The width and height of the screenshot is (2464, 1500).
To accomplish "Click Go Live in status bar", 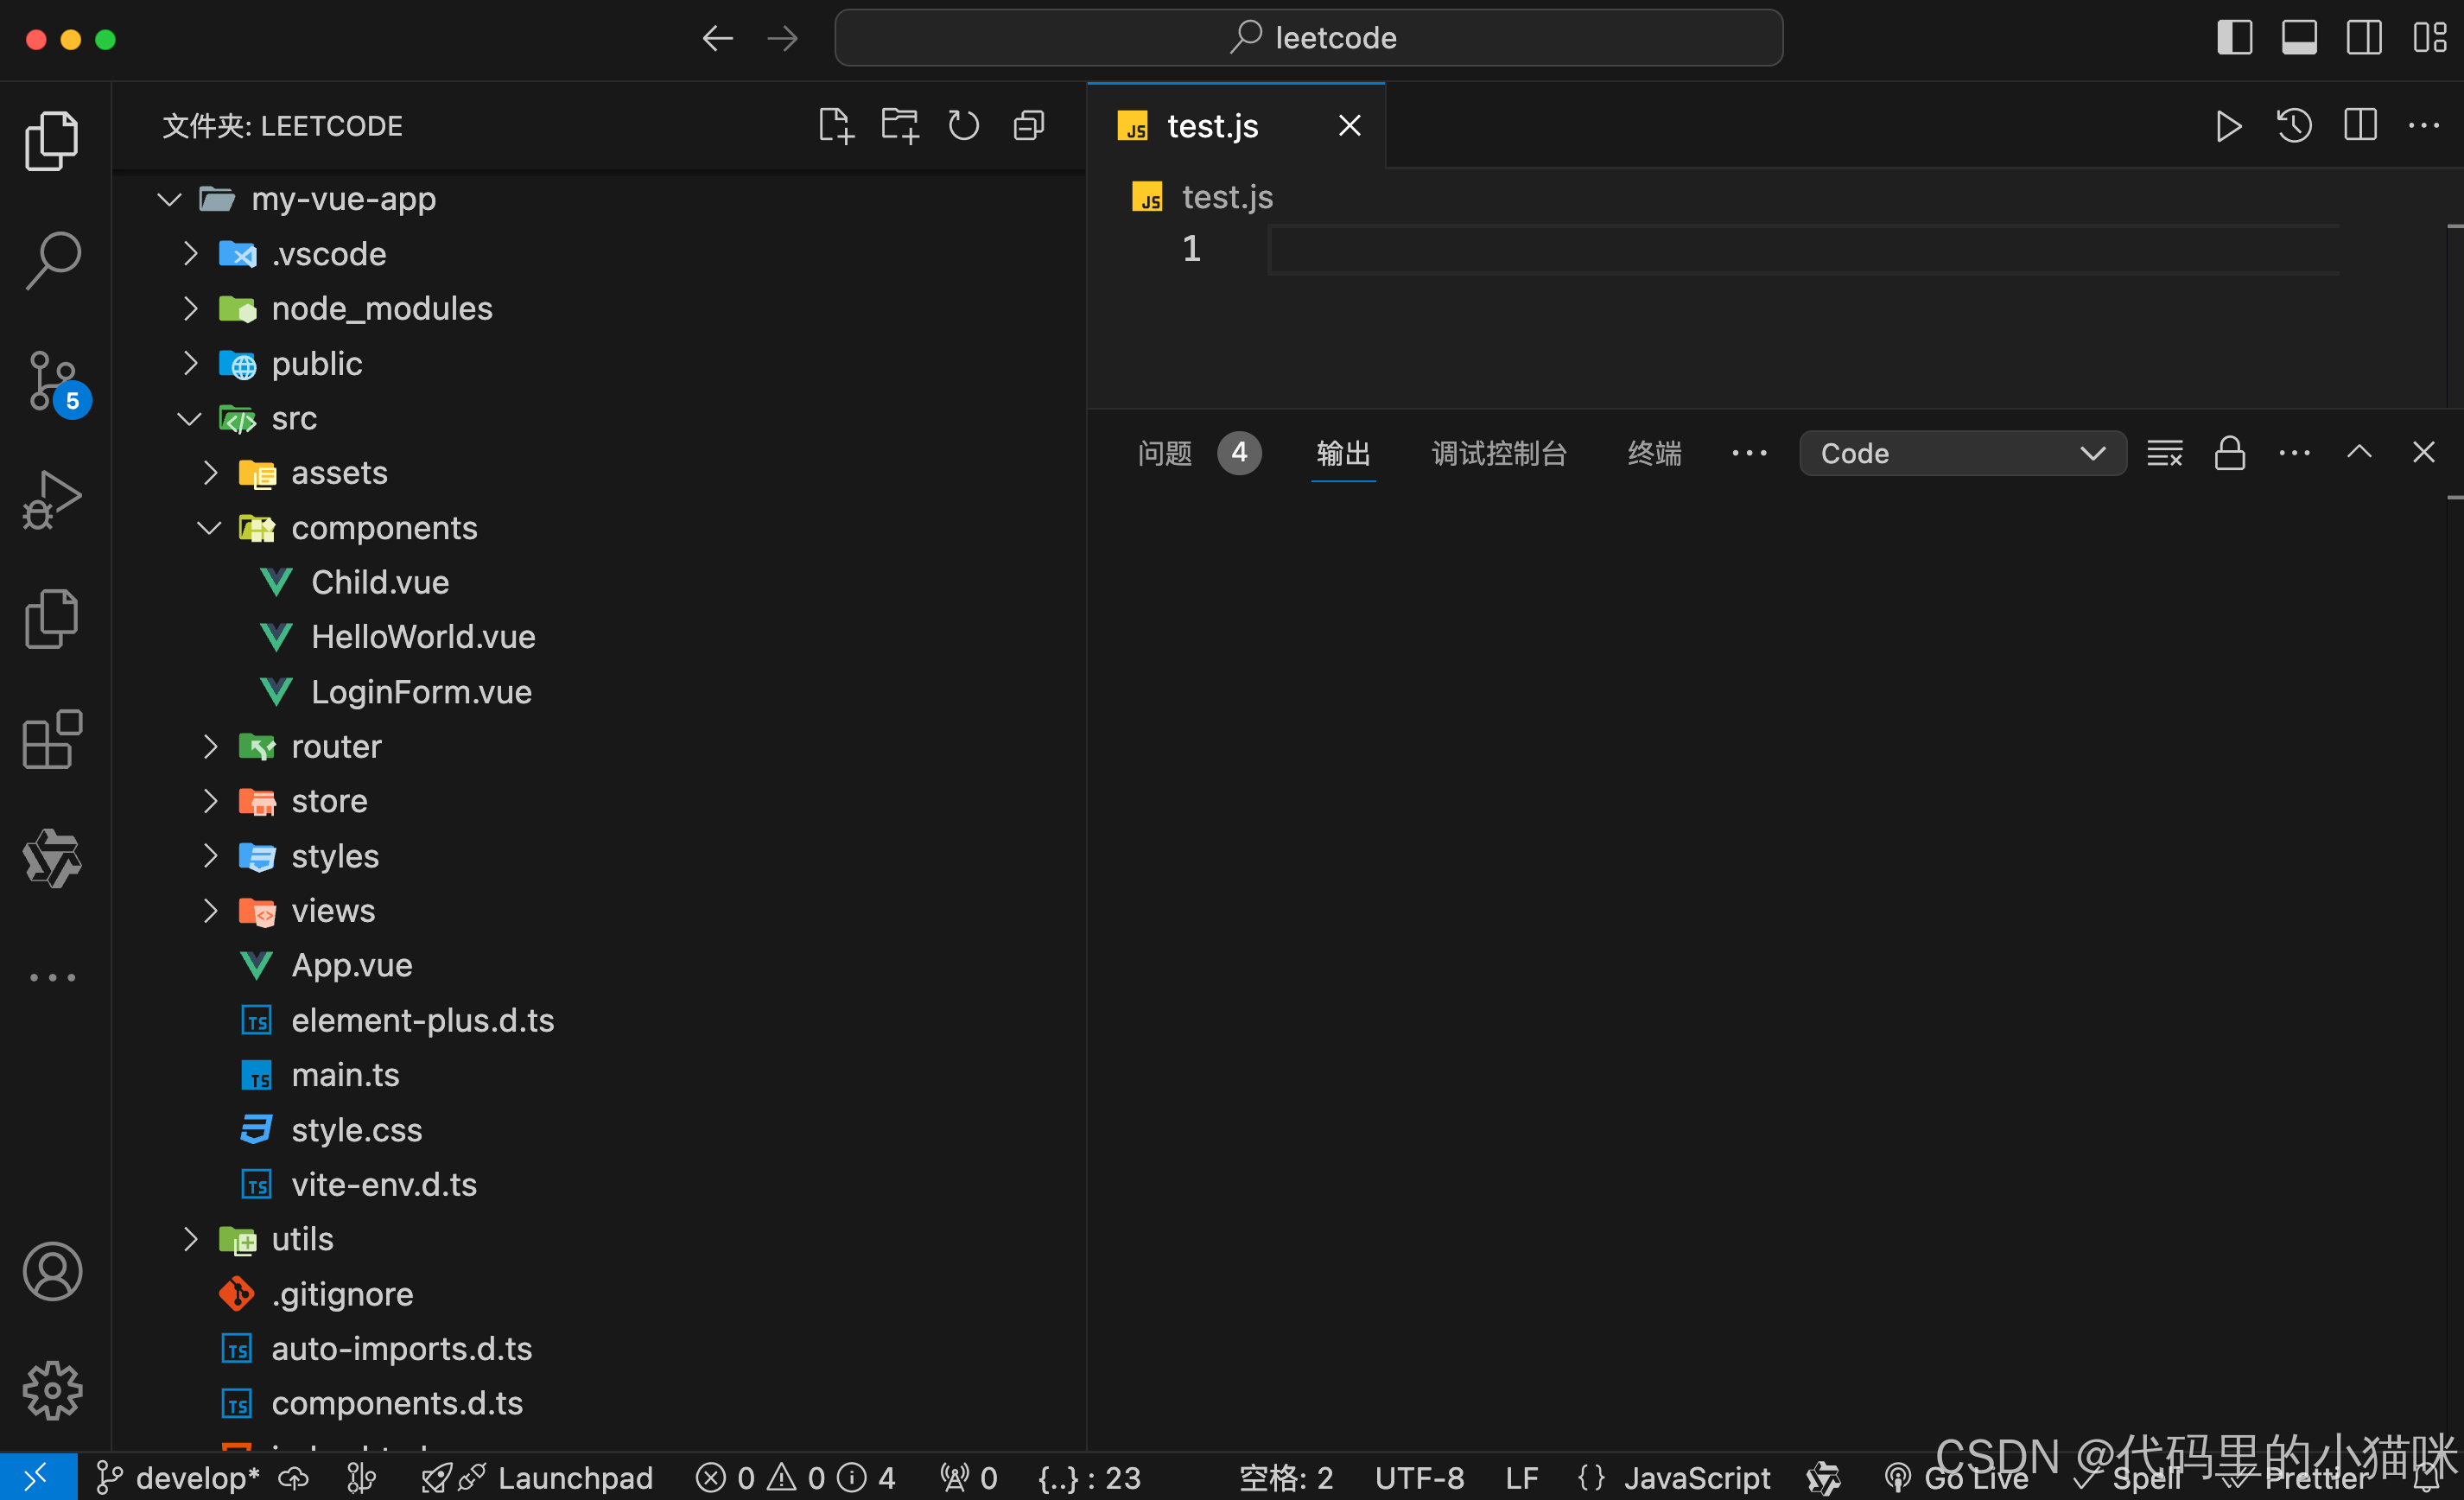I will [1957, 1478].
